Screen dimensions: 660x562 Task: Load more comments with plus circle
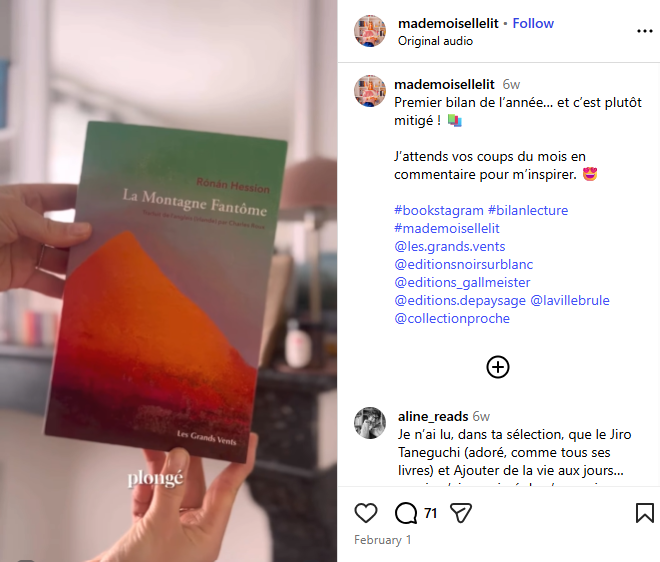498,367
